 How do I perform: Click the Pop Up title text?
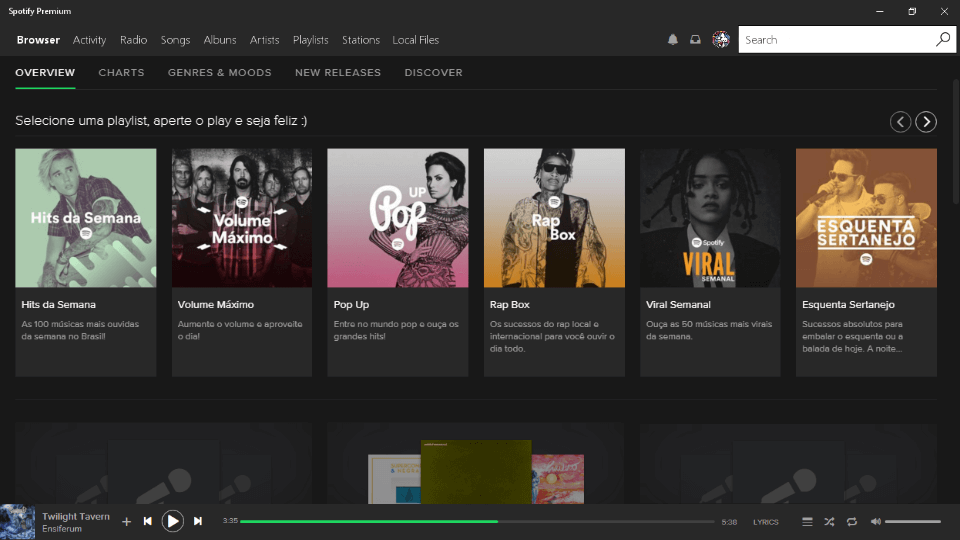tap(351, 305)
